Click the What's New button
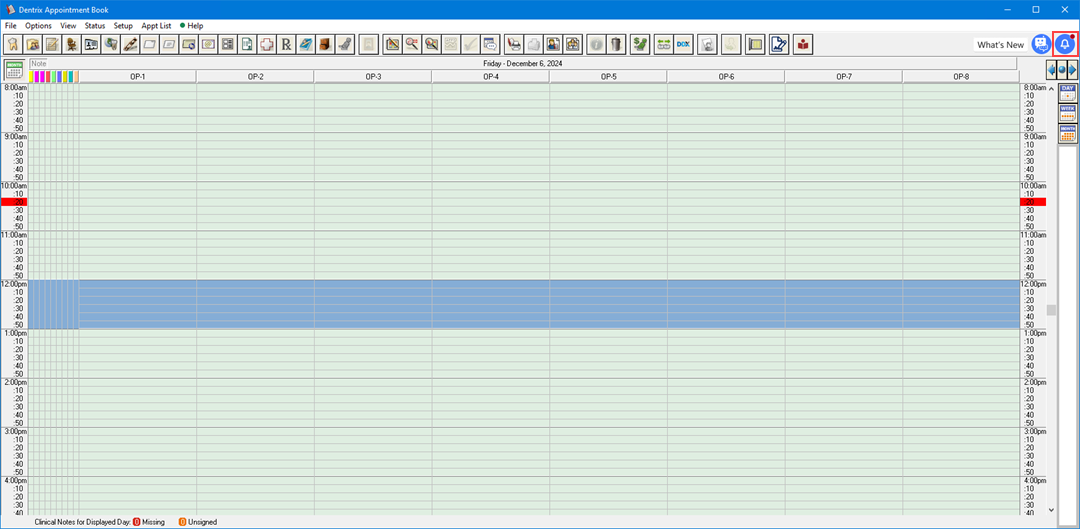Image resolution: width=1080 pixels, height=529 pixels. click(1000, 45)
